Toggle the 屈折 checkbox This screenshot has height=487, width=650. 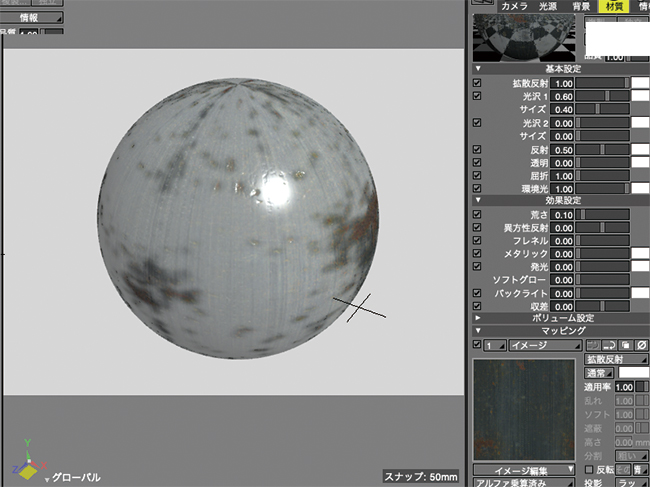click(x=477, y=176)
